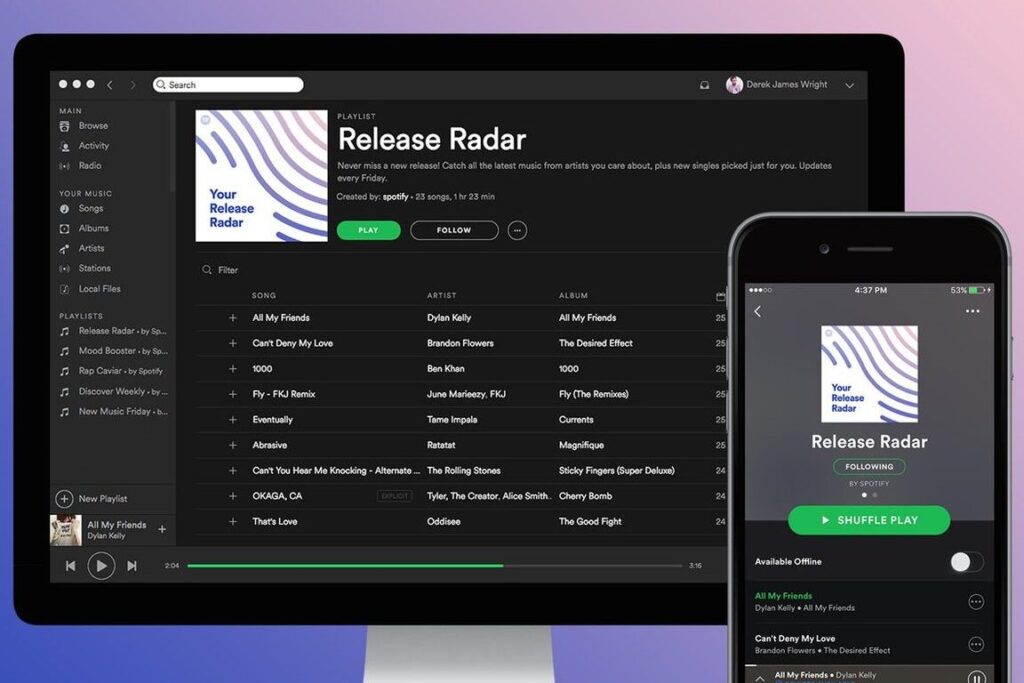Image resolution: width=1024 pixels, height=683 pixels.
Task: Tap SHUFFLE PLAY on the phone
Action: tap(869, 520)
